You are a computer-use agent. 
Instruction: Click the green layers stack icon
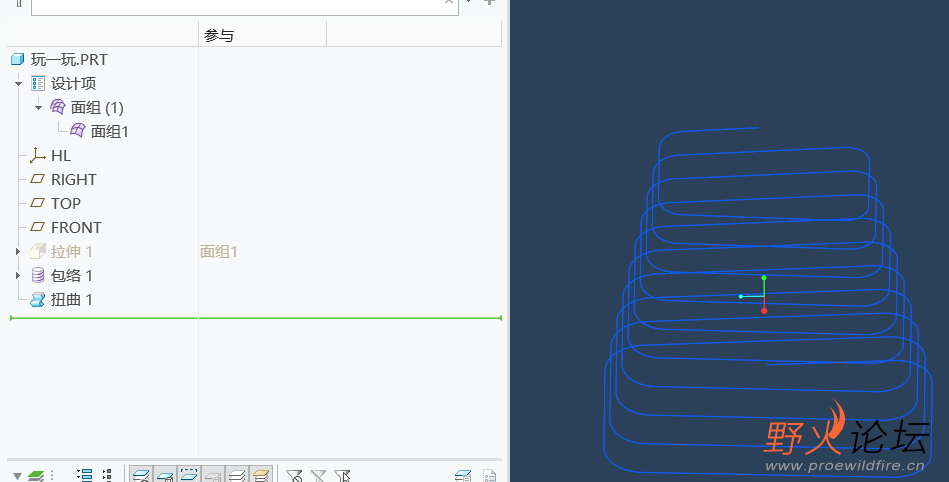(36, 476)
